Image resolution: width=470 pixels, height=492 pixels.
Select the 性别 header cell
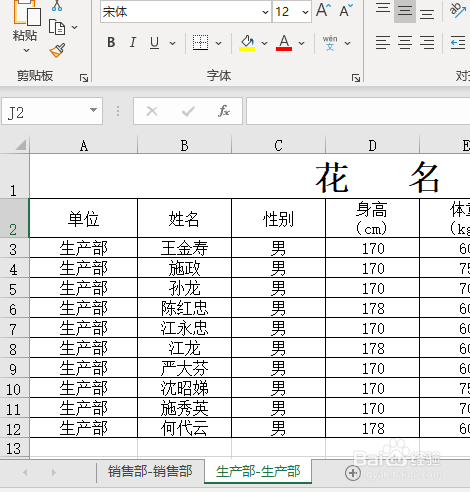pyautogui.click(x=278, y=218)
